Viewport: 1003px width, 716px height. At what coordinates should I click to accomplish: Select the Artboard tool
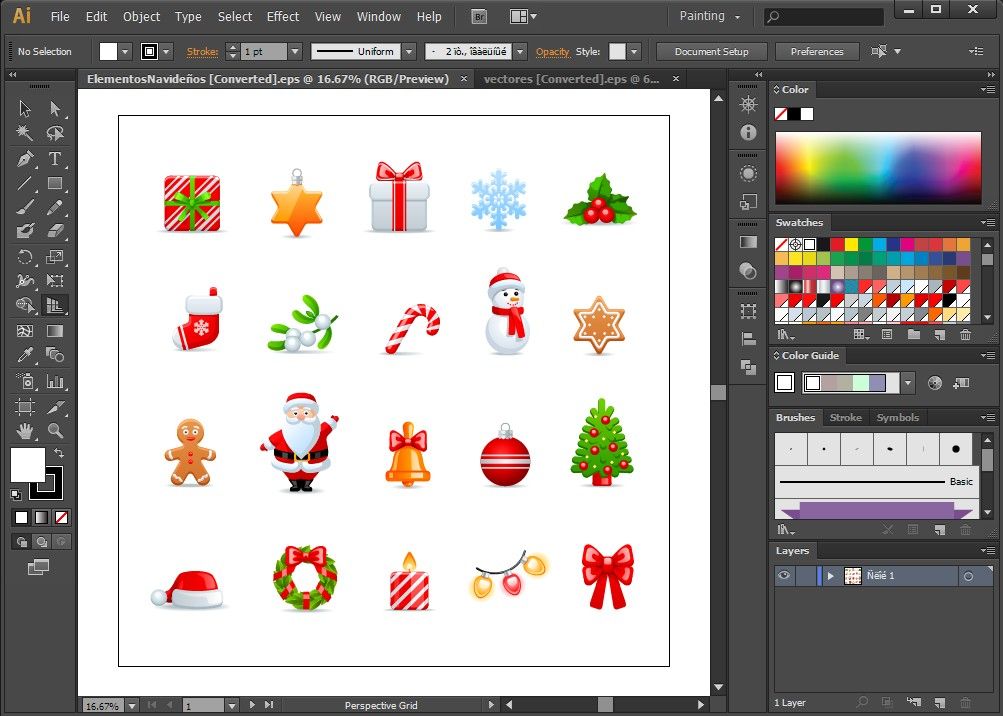pyautogui.click(x=25, y=407)
